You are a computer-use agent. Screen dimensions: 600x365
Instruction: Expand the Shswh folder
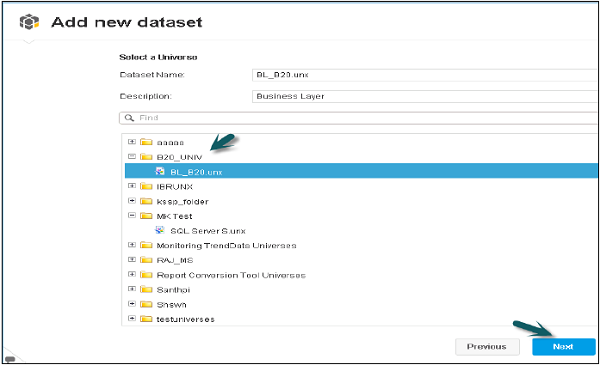coord(132,303)
